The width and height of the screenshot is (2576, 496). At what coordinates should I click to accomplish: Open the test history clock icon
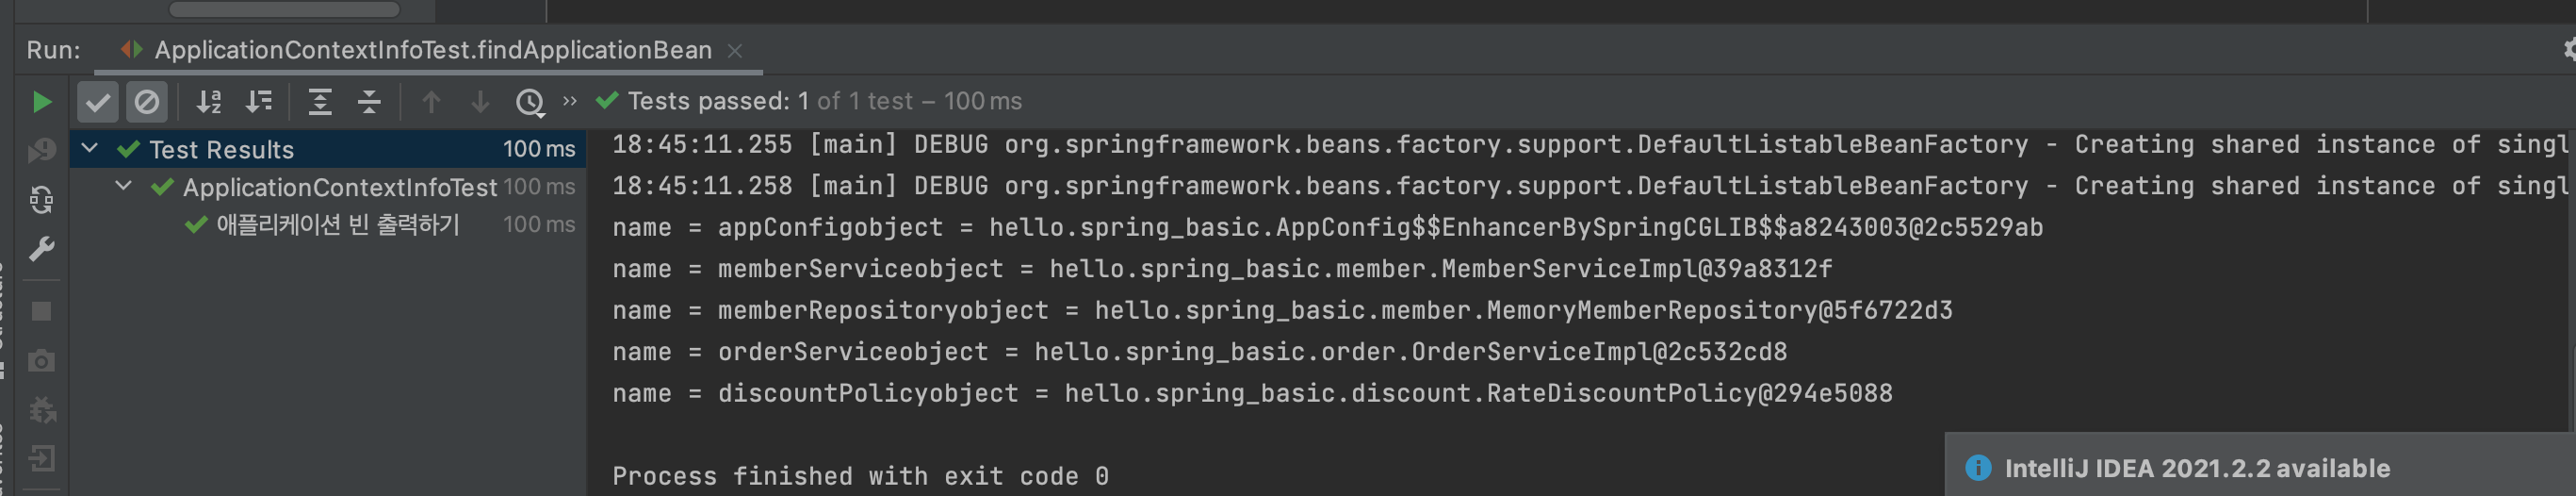click(529, 102)
